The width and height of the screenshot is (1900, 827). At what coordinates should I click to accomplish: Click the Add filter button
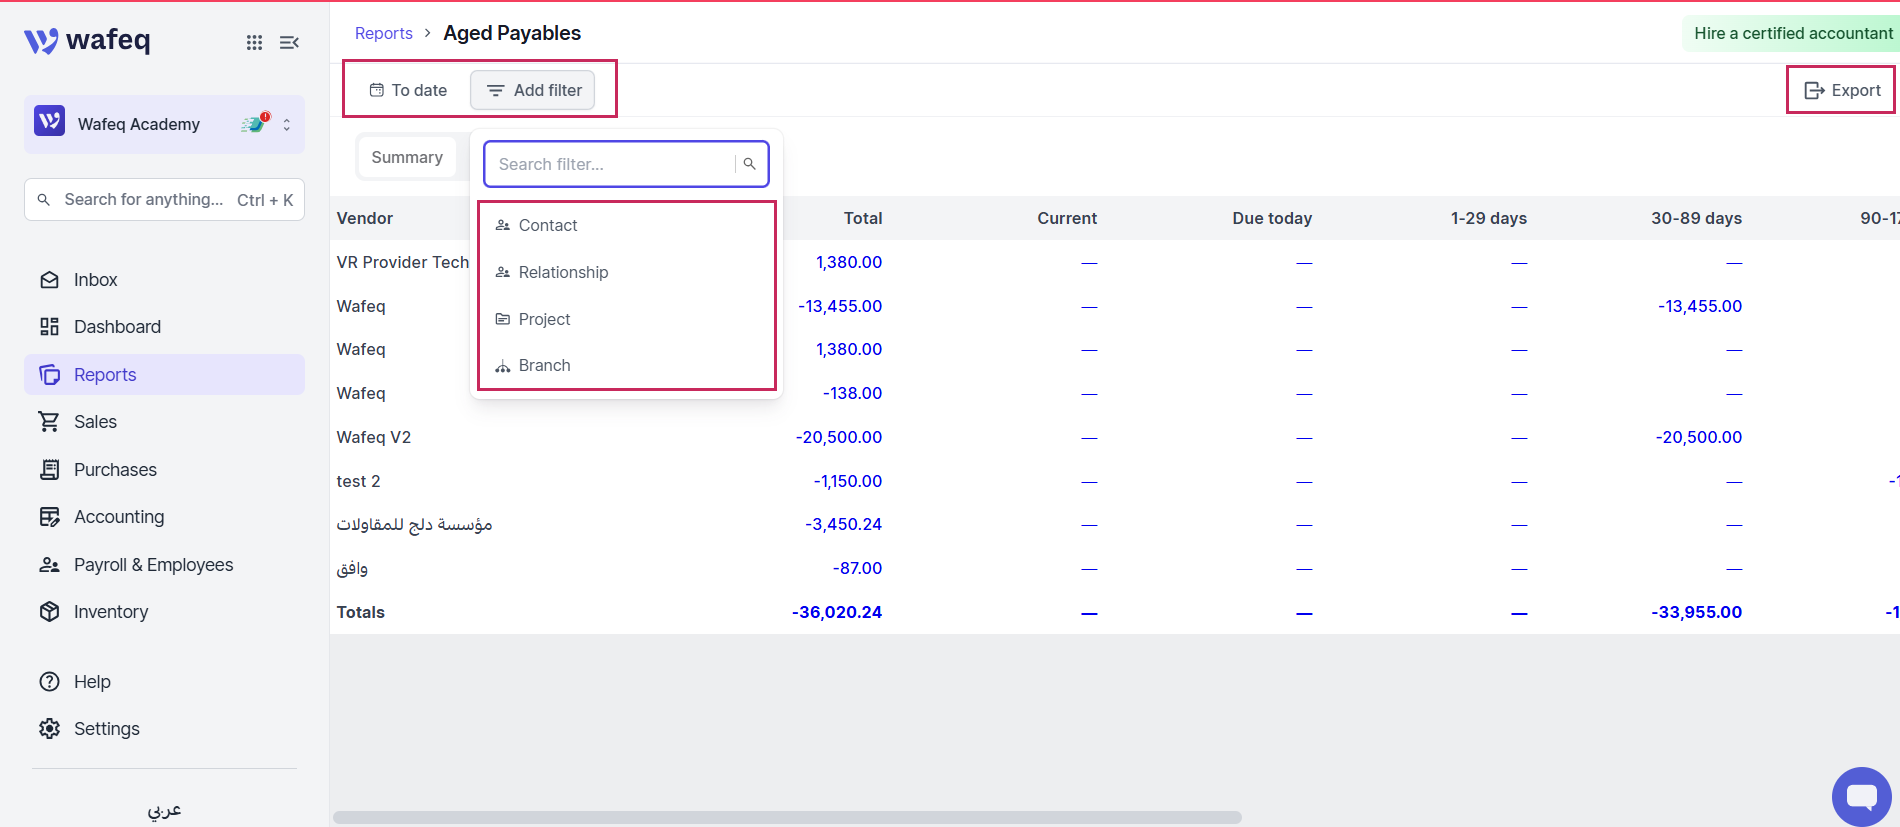coord(533,90)
